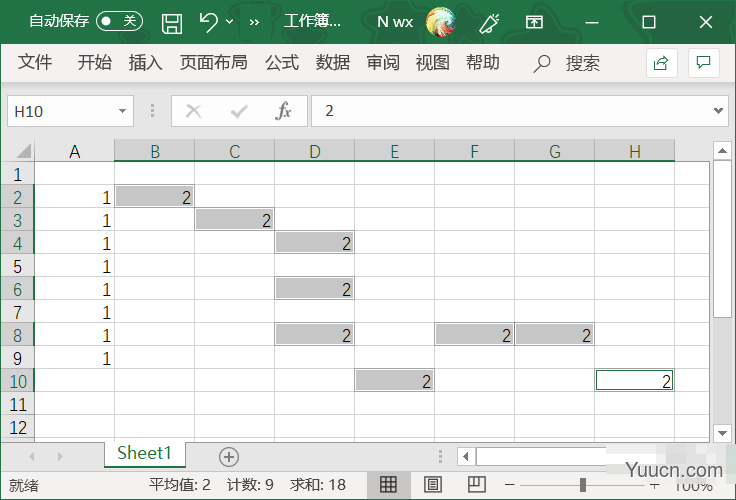Select row header 10
The height and width of the screenshot is (500, 736).
click(17, 381)
